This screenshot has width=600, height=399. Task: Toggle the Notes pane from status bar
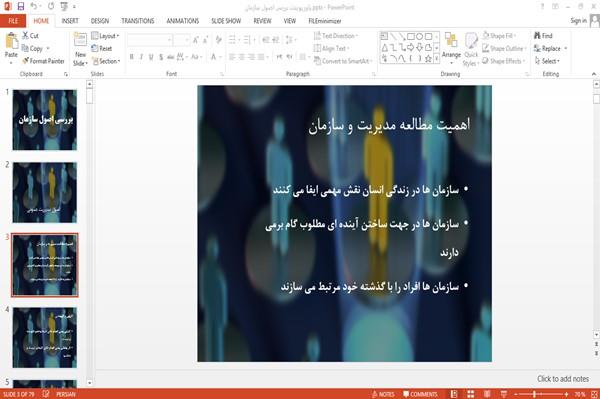[383, 394]
